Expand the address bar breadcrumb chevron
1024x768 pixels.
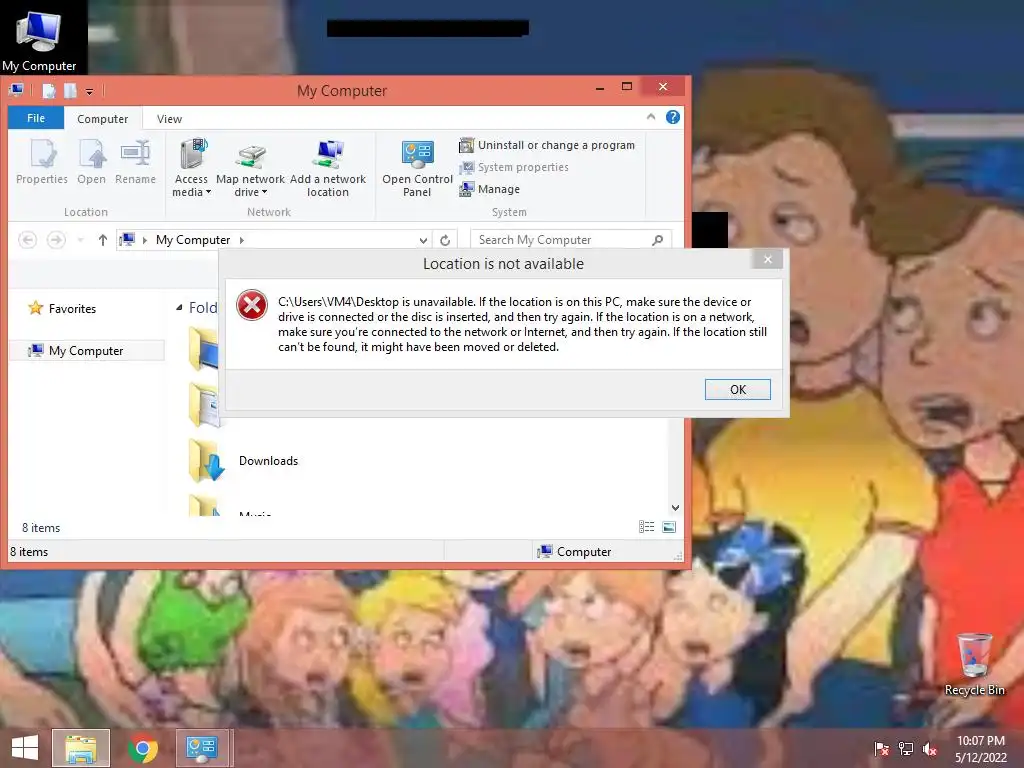click(242, 240)
